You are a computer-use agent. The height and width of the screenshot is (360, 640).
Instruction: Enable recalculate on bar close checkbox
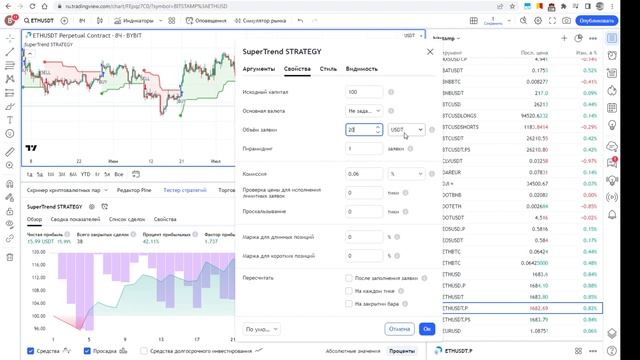[349, 304]
